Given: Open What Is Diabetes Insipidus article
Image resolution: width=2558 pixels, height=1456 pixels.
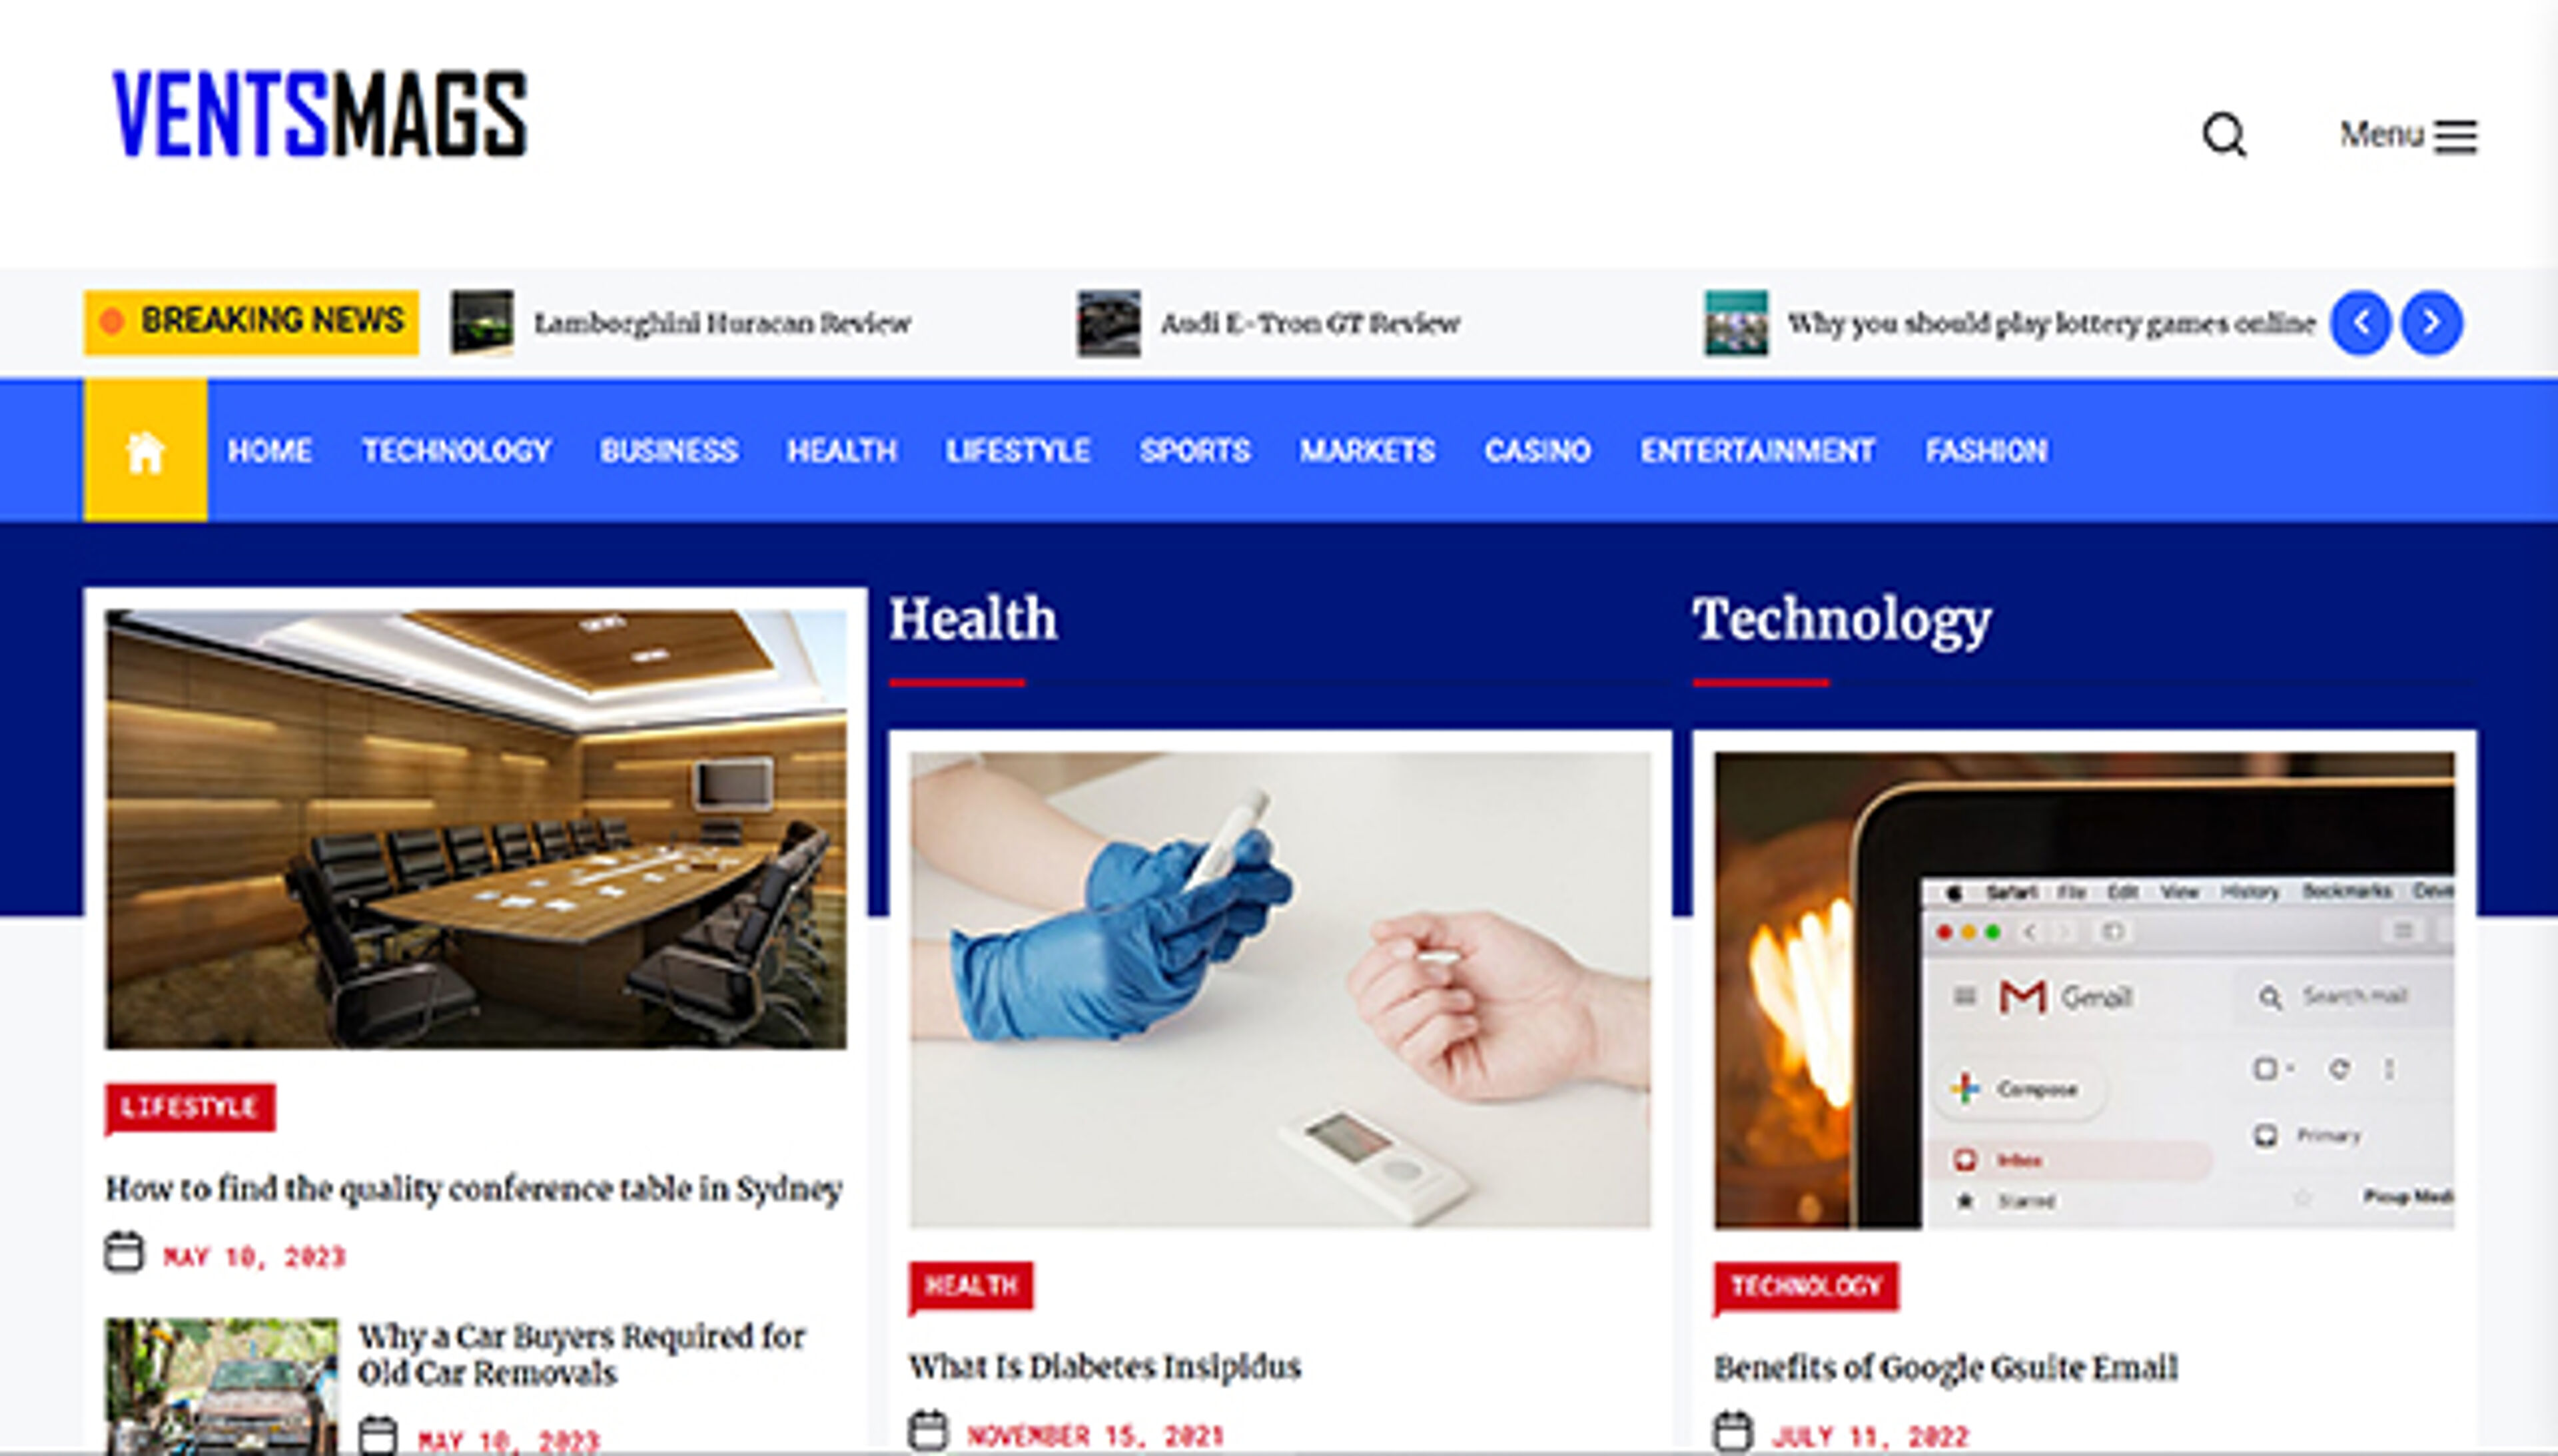Looking at the screenshot, I should (1104, 1366).
